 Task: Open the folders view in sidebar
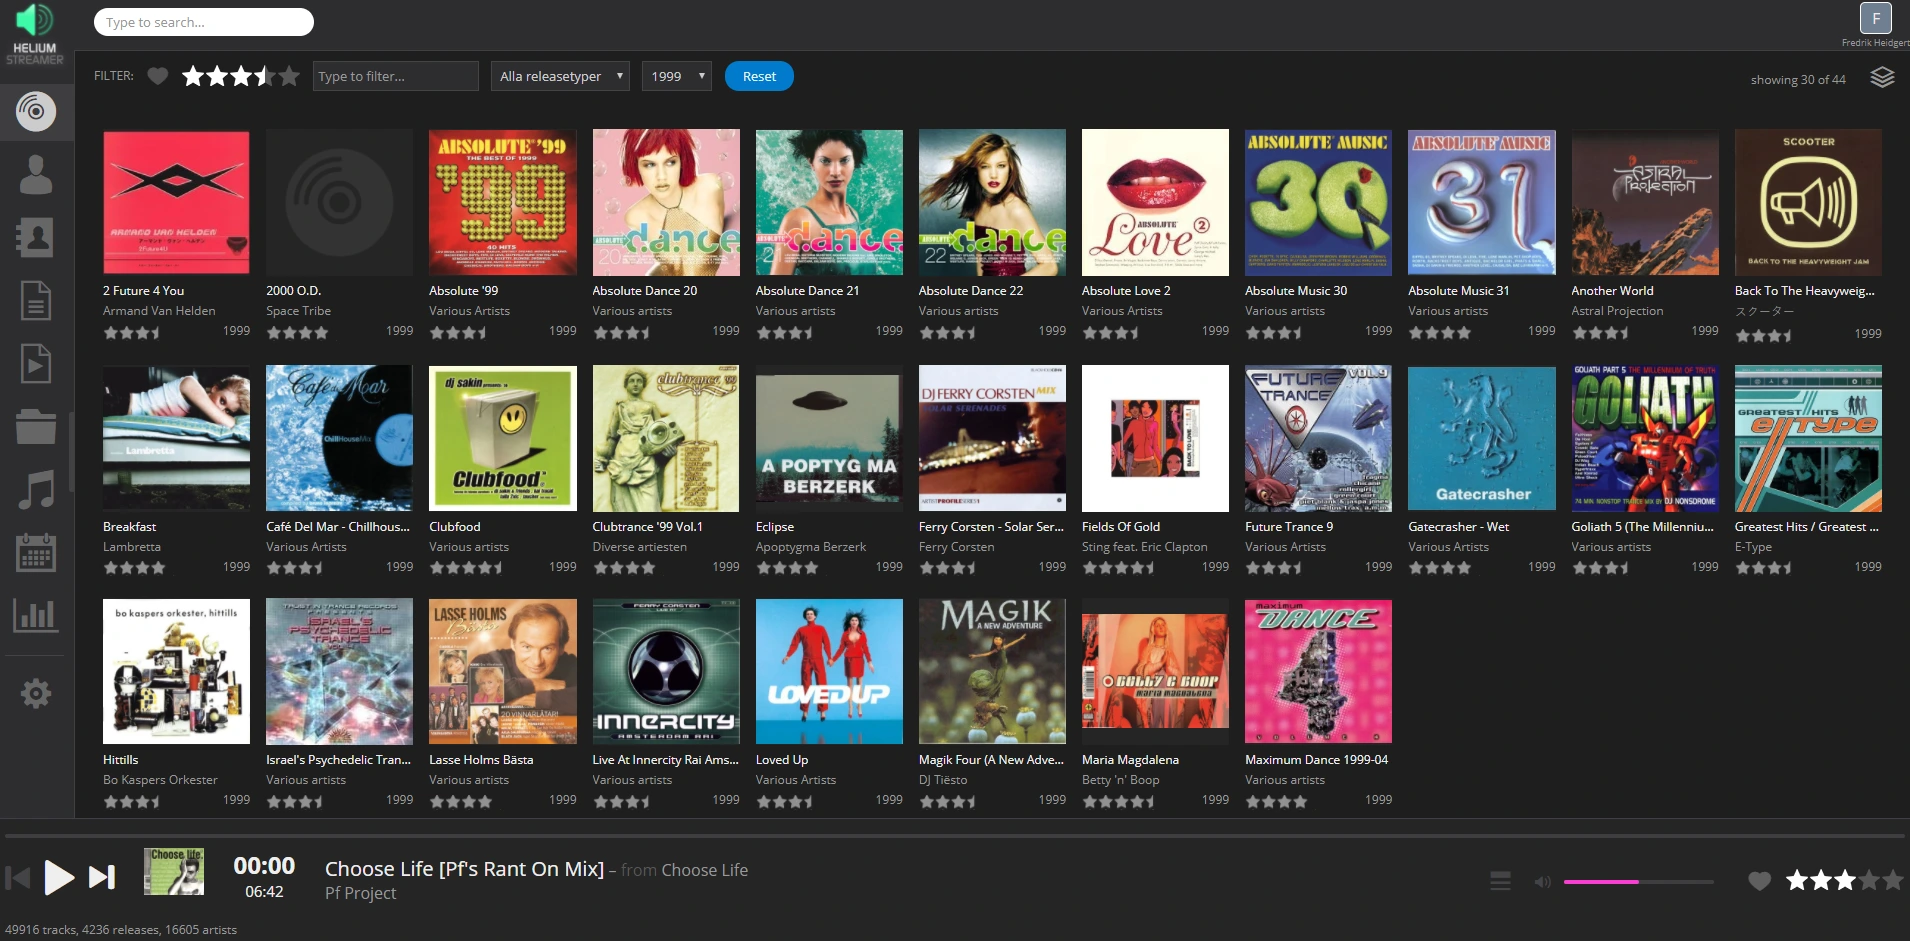[x=36, y=426]
